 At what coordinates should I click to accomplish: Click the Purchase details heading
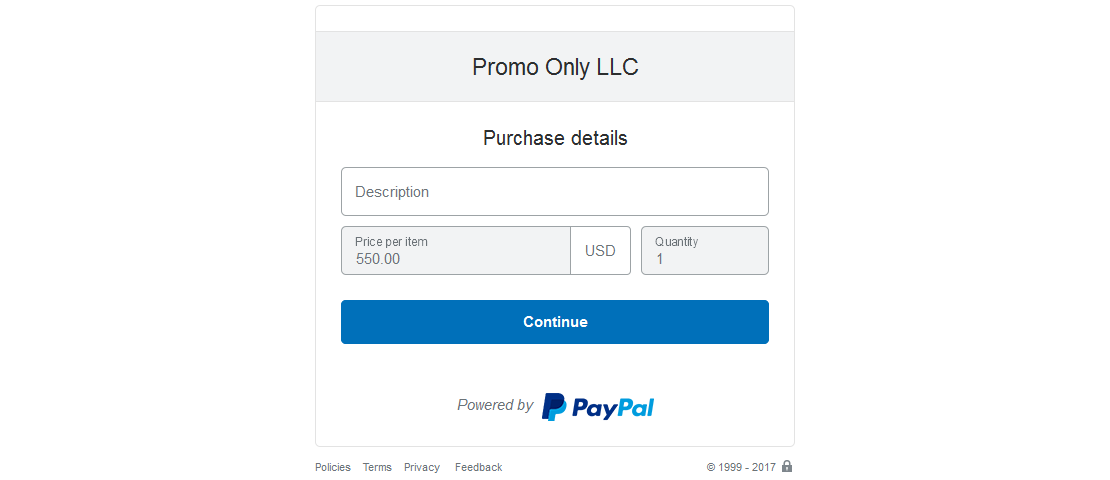[x=555, y=138]
